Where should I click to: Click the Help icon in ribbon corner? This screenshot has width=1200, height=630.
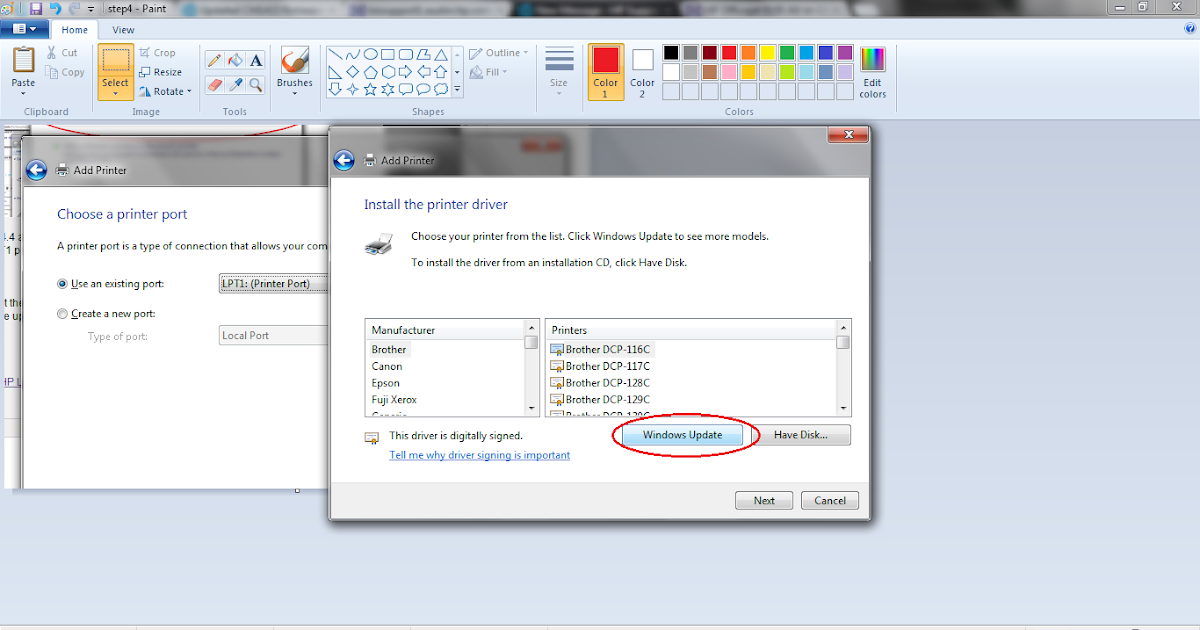click(1191, 30)
